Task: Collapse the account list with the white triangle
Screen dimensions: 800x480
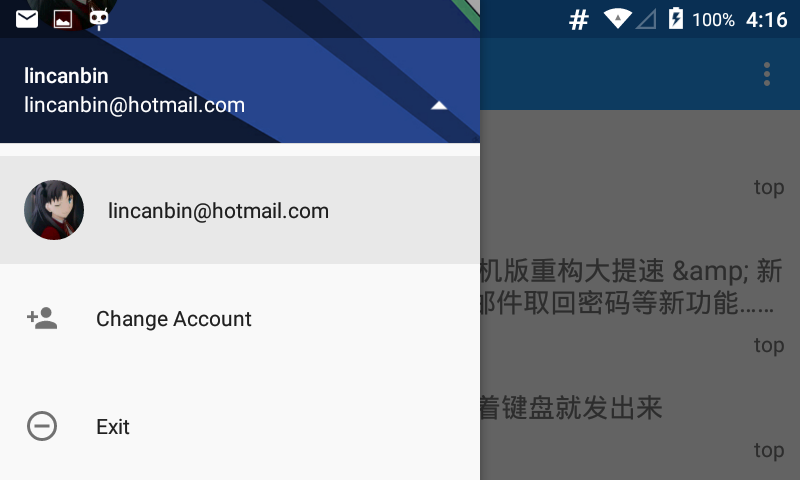Action: pyautogui.click(x=439, y=106)
